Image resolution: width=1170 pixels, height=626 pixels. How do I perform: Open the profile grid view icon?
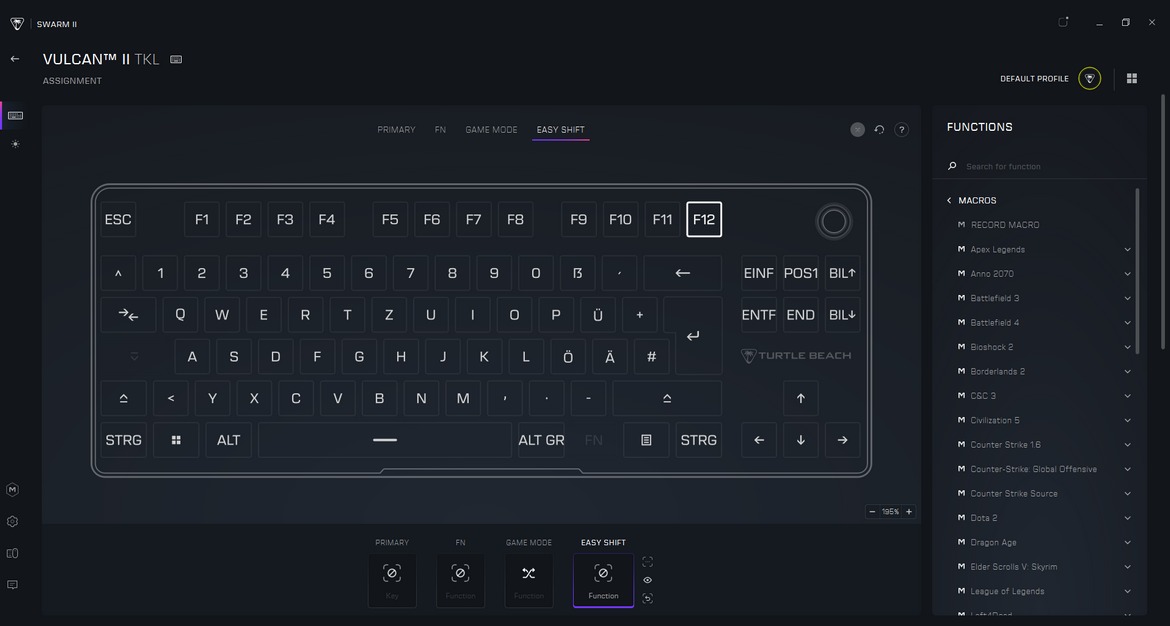click(1132, 79)
